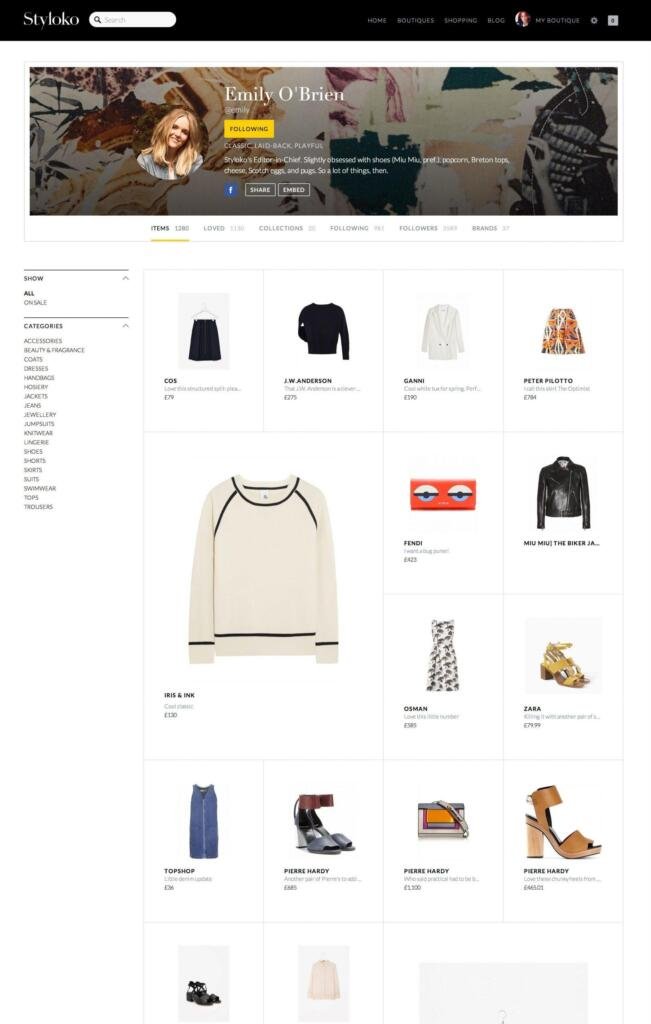Select the On Sale filter
The image size is (651, 1024).
(35, 303)
